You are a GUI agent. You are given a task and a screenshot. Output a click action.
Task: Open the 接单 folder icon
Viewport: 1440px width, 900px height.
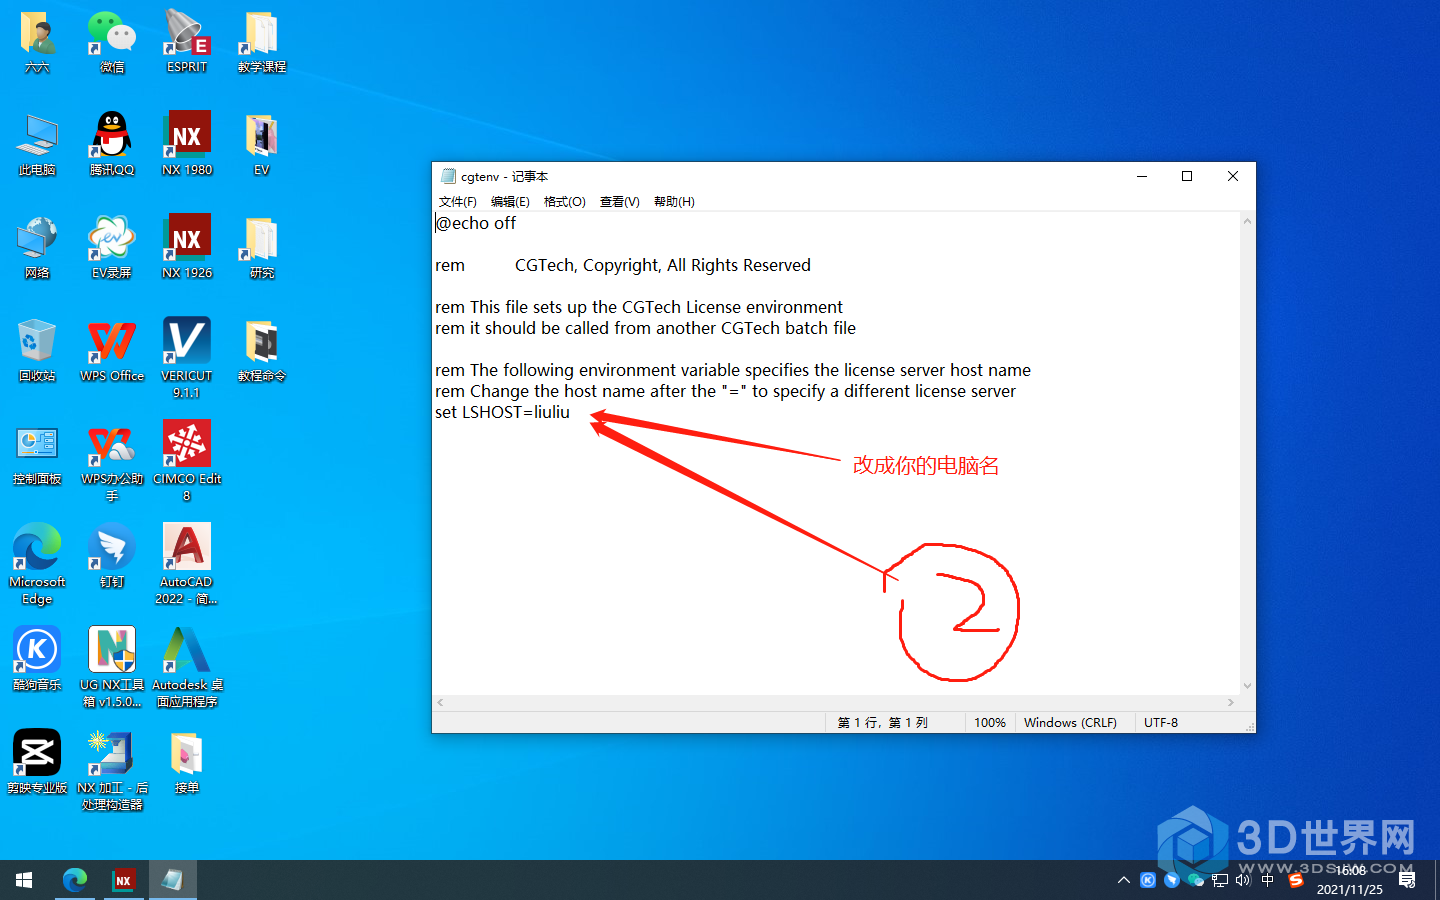point(187,762)
